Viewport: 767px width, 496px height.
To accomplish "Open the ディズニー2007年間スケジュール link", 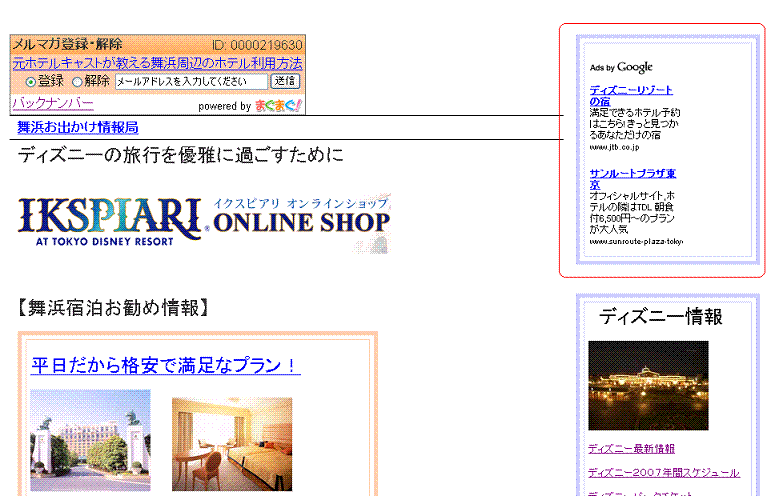I will coord(664,473).
